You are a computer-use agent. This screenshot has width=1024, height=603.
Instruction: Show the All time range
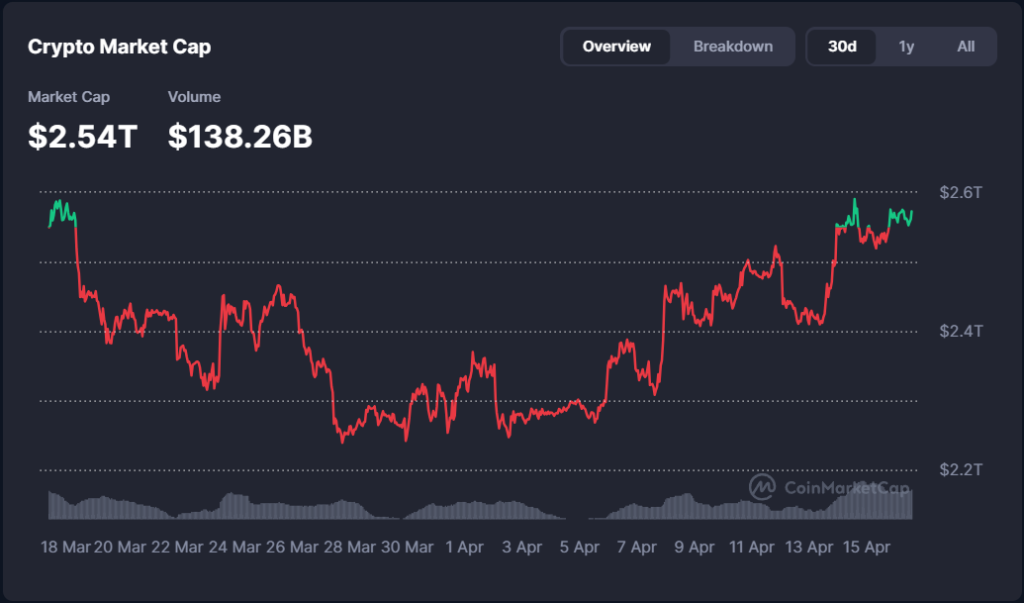(x=965, y=46)
